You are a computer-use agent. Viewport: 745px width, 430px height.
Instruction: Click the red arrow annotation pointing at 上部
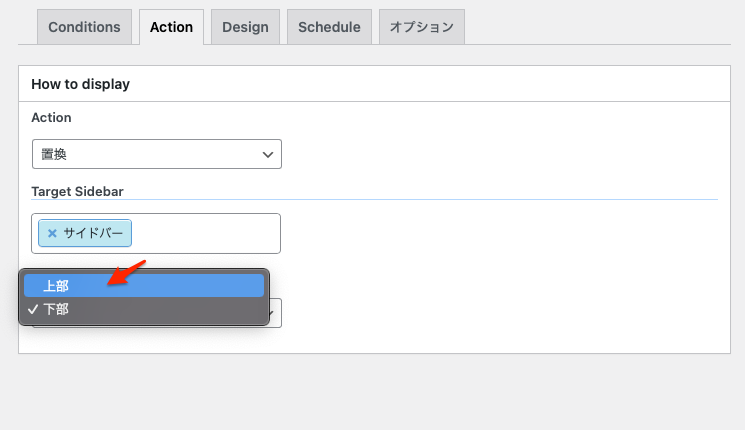pyautogui.click(x=126, y=273)
